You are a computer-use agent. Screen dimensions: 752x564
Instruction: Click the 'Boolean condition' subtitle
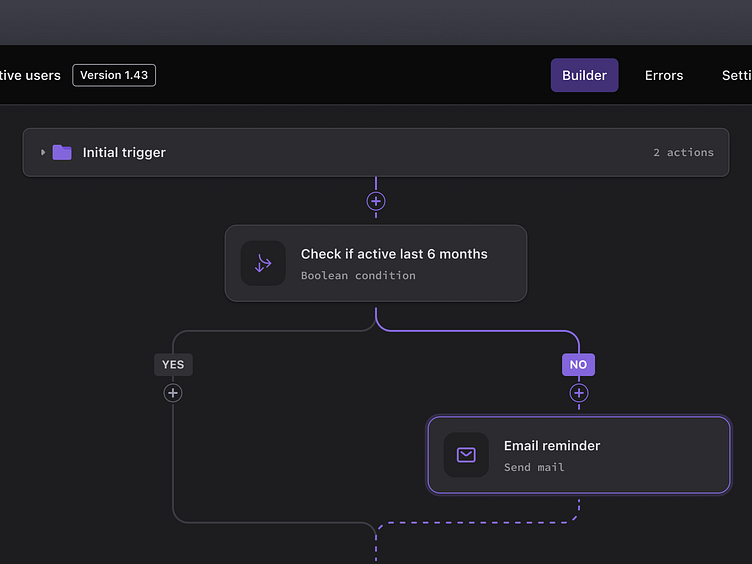point(358,276)
